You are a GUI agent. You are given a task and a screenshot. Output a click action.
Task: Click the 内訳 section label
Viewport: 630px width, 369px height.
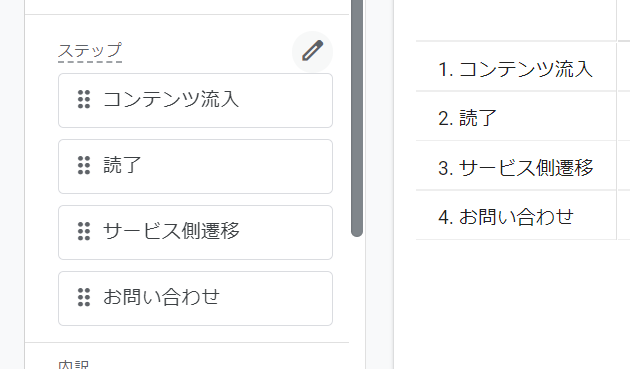click(x=73, y=365)
